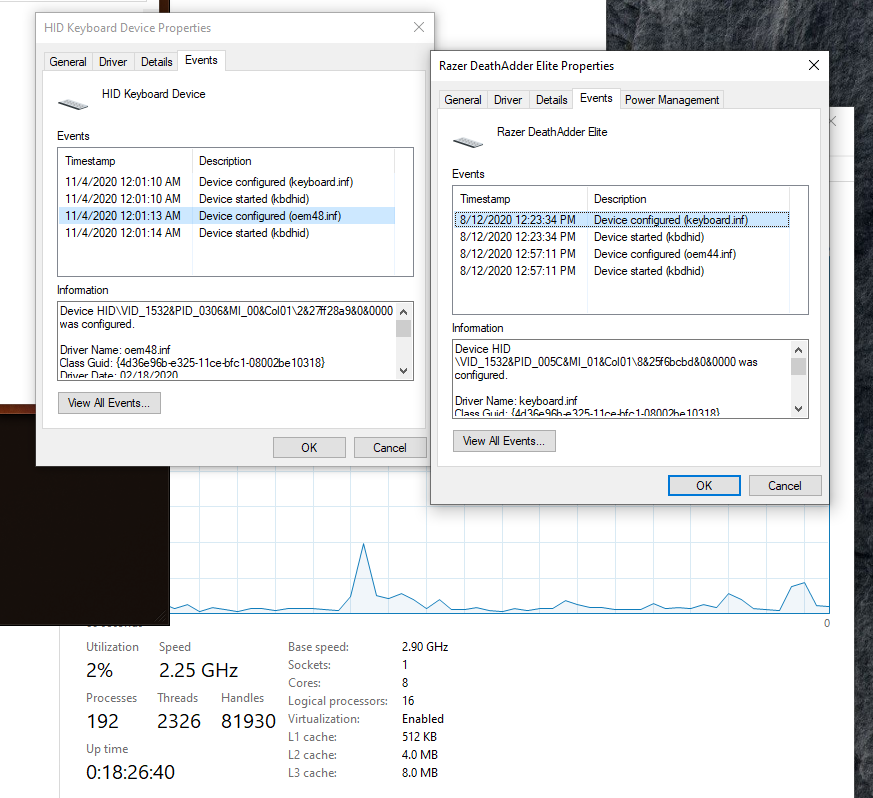Select the 12:57:11 PM Device started event
Viewport: 873px width, 798px height.
point(621,271)
